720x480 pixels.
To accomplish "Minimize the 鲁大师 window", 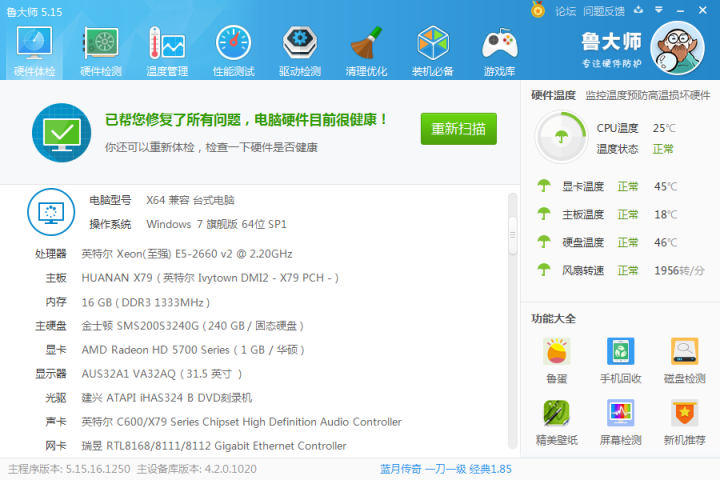I will click(x=681, y=11).
